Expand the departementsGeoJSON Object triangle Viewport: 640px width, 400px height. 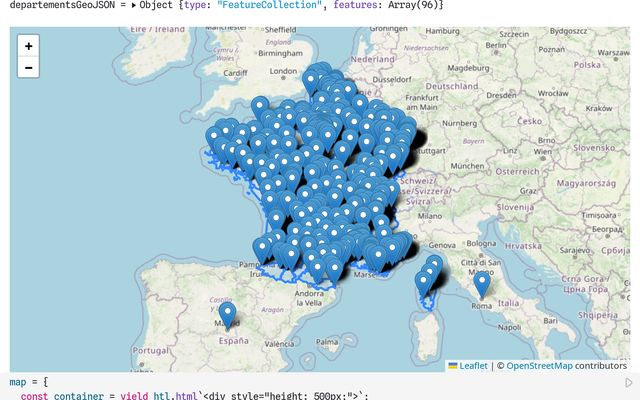pos(135,6)
